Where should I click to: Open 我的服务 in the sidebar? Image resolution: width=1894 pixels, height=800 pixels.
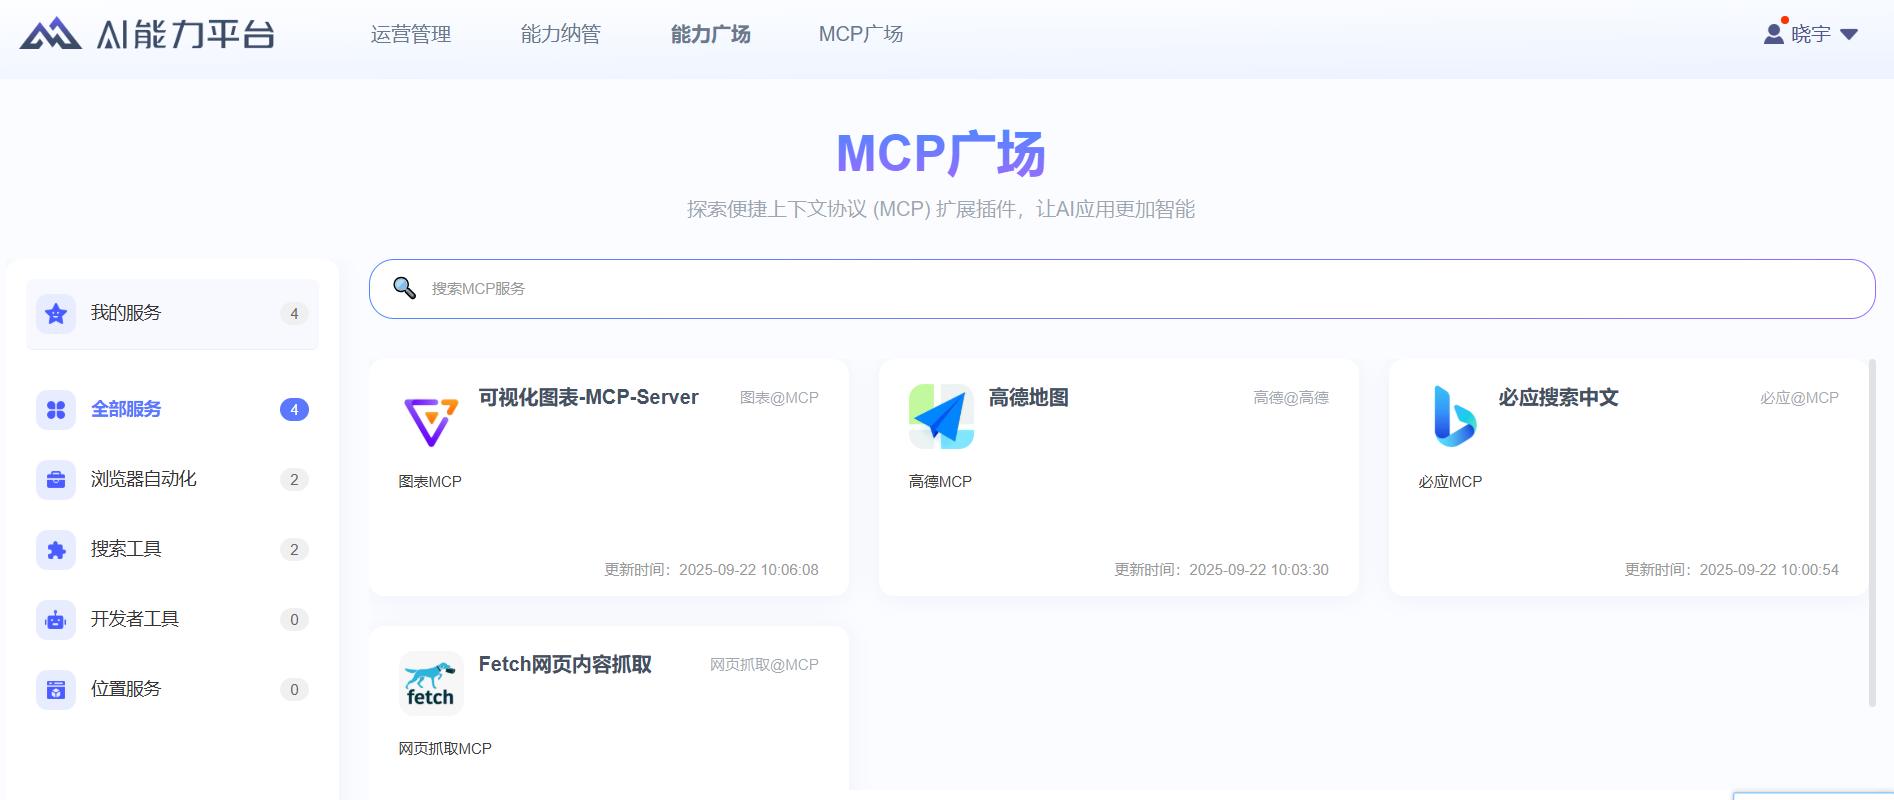click(x=172, y=314)
